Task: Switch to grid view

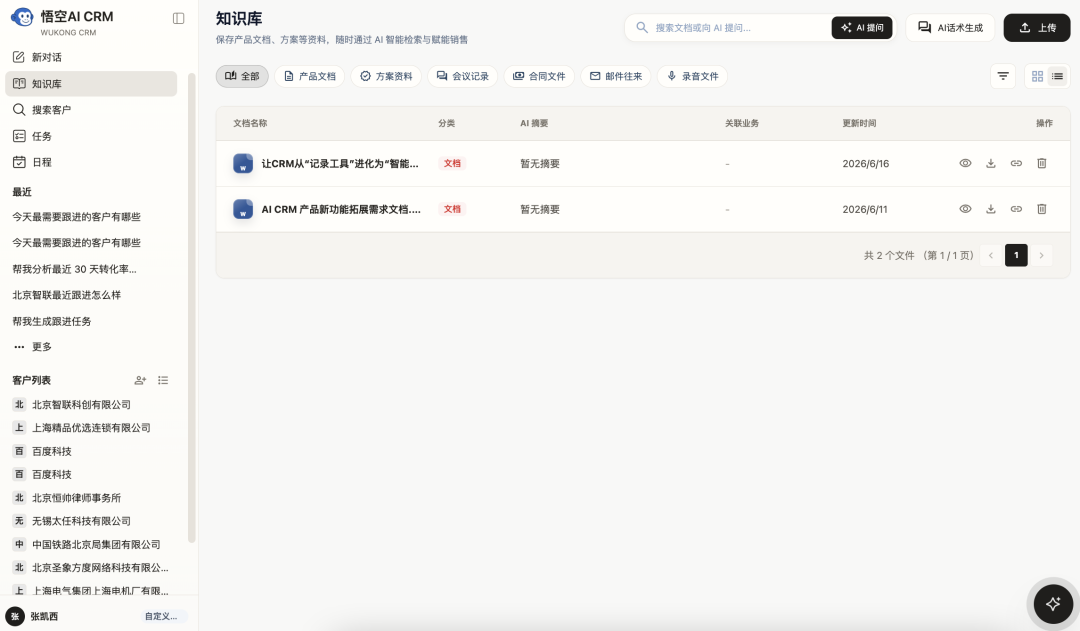Action: pos(1037,76)
